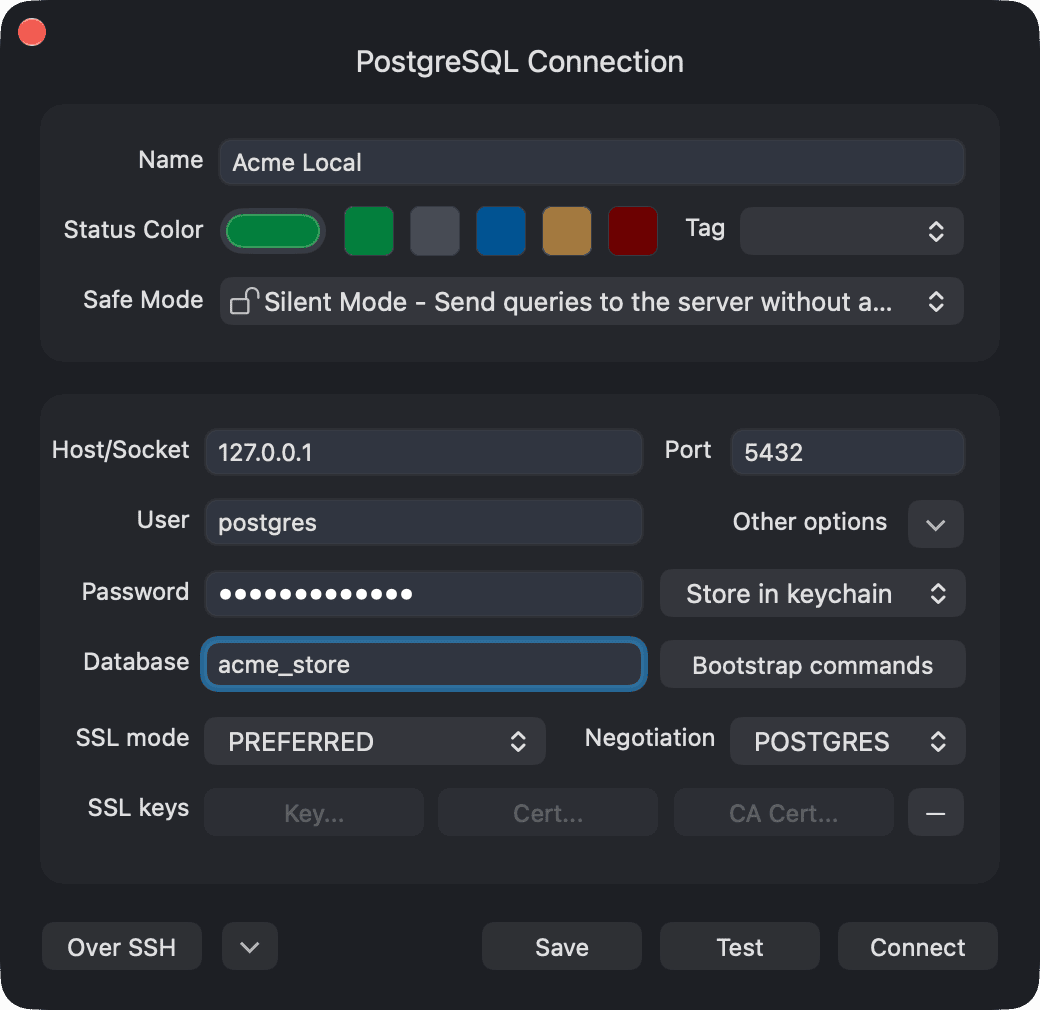The width and height of the screenshot is (1040, 1010).
Task: Click the SSL Cert... button
Action: 548,812
